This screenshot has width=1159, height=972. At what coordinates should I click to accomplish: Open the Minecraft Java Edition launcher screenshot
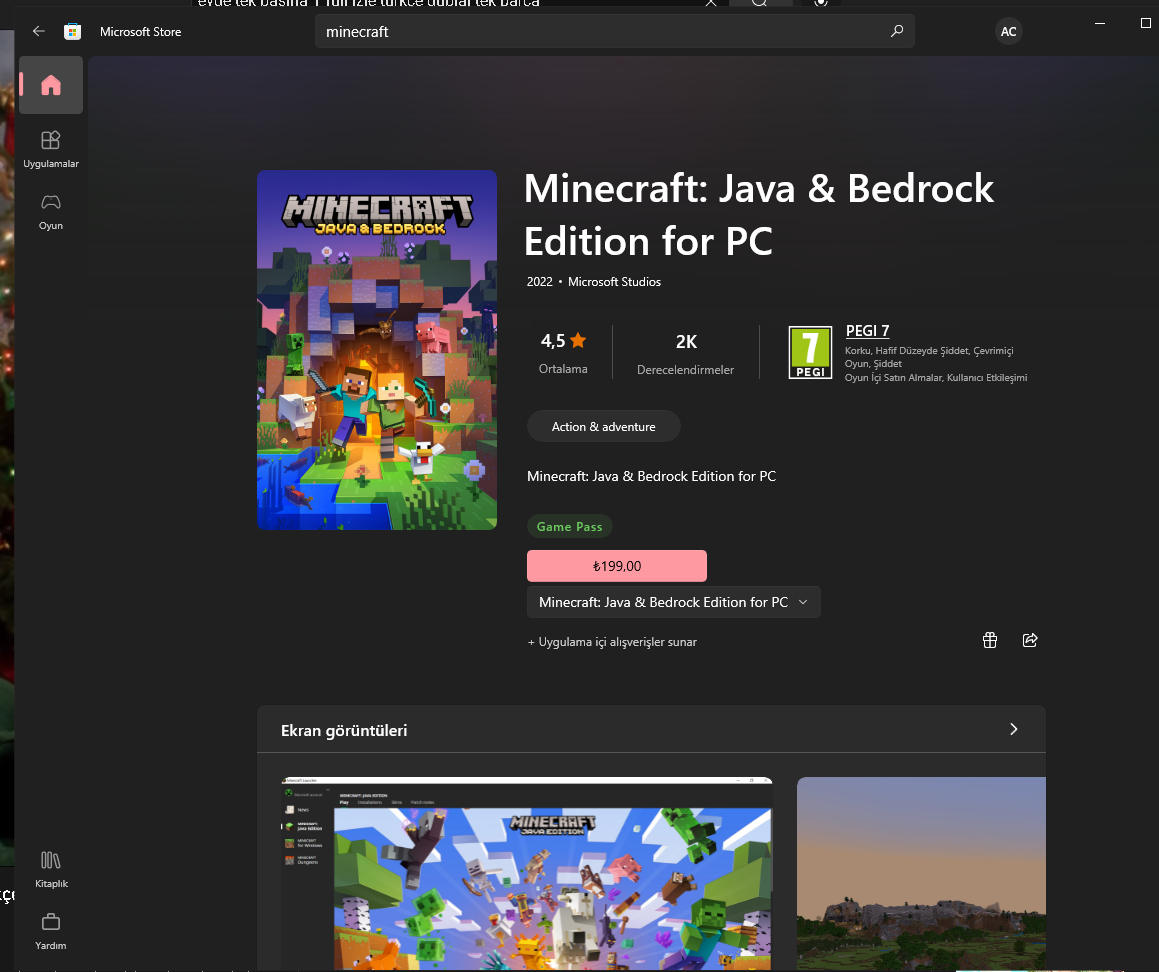pyautogui.click(x=527, y=873)
